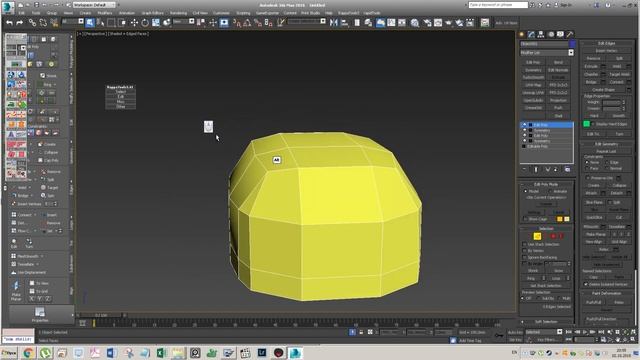Open the Edit menu
640x360 pixels.
tap(21, 13)
